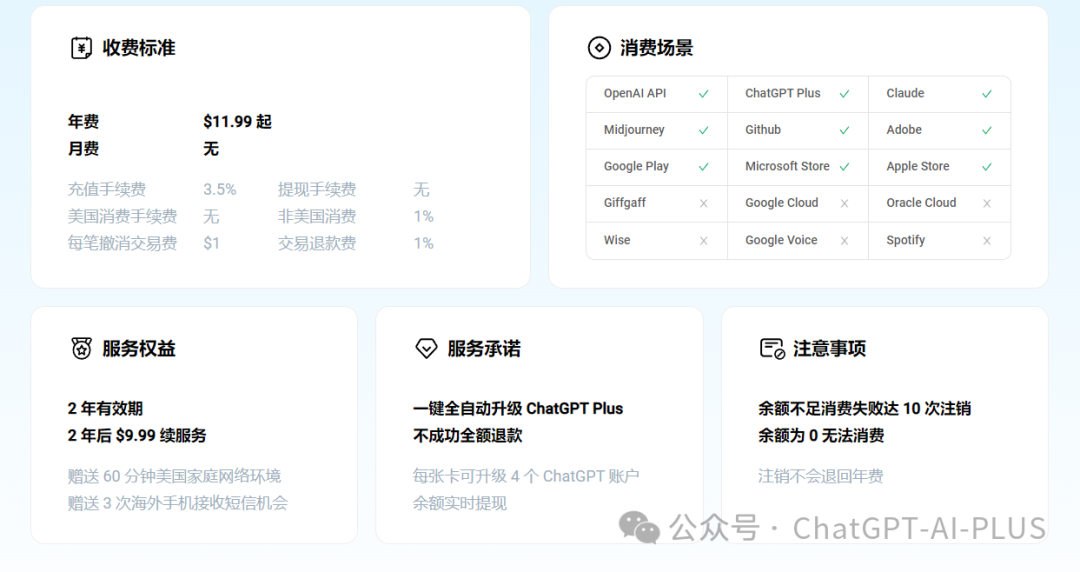The width and height of the screenshot is (1080, 572).
Task: Click the 2 年后 $9.99 续服务 line
Action: click(137, 436)
